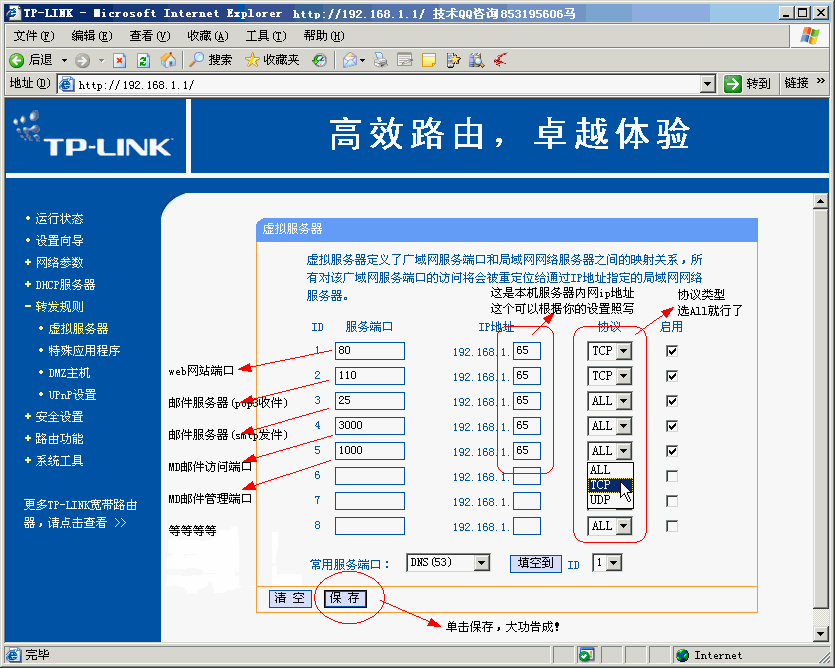Disable the enable checkbox for rule 1
835x668 pixels.
click(672, 351)
